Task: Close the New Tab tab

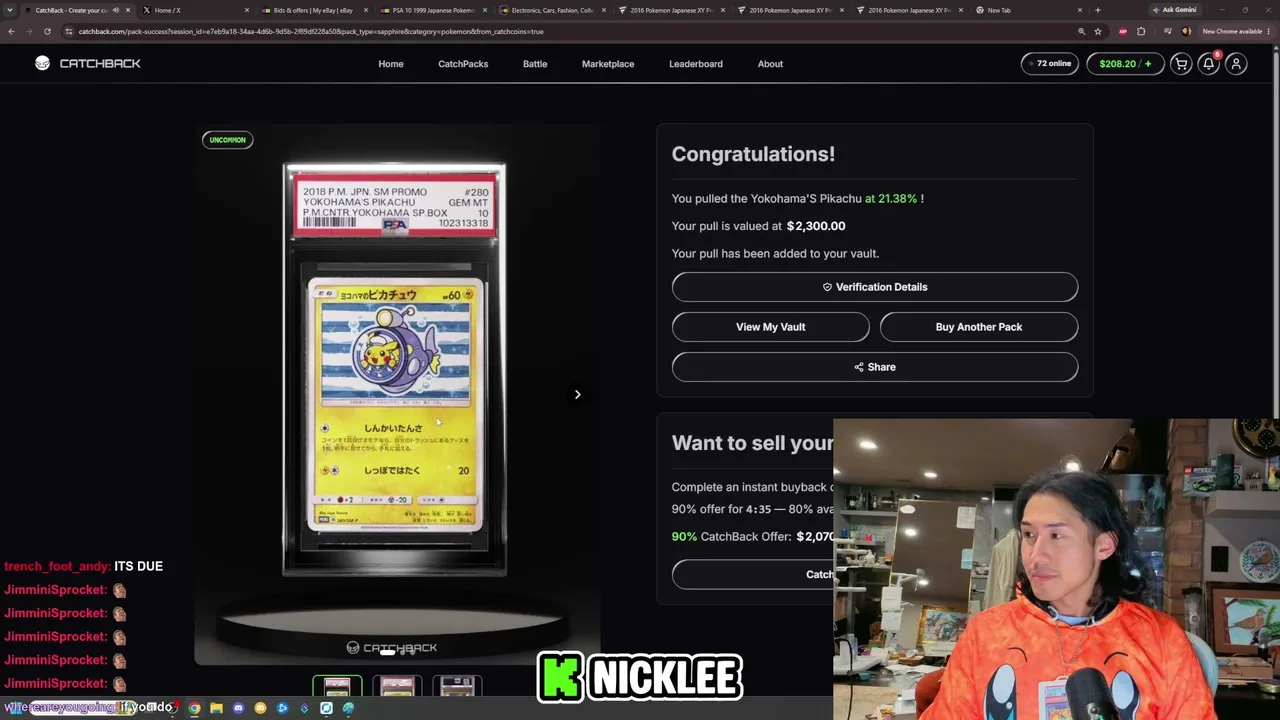Action: click(1080, 10)
